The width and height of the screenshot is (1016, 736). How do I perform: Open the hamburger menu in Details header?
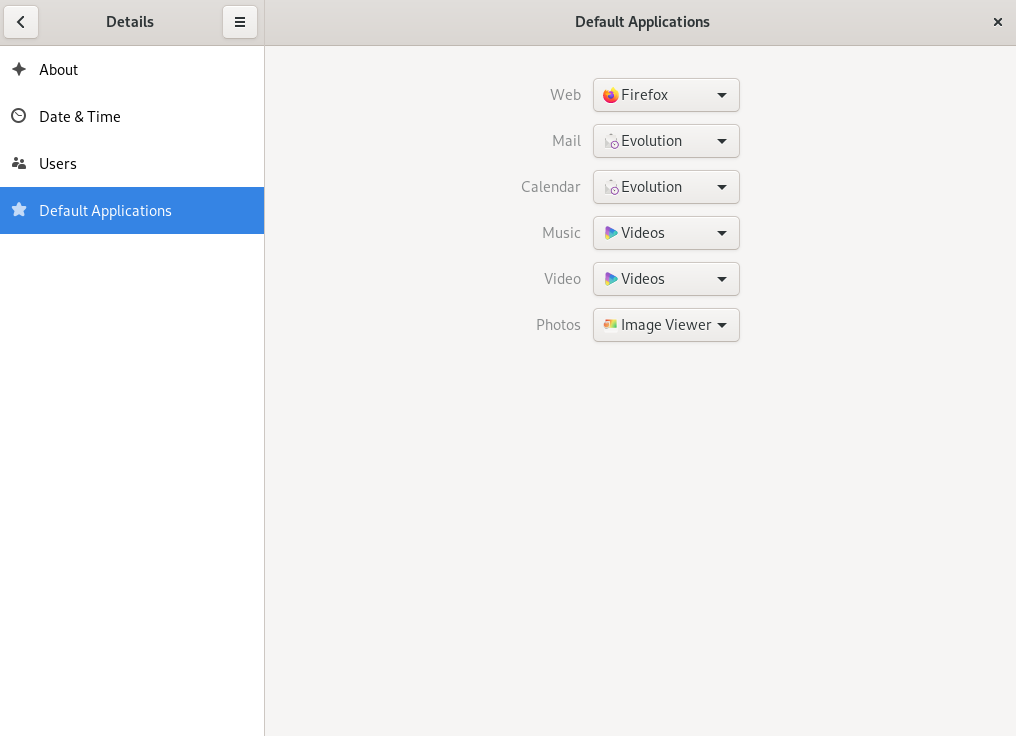coord(240,22)
